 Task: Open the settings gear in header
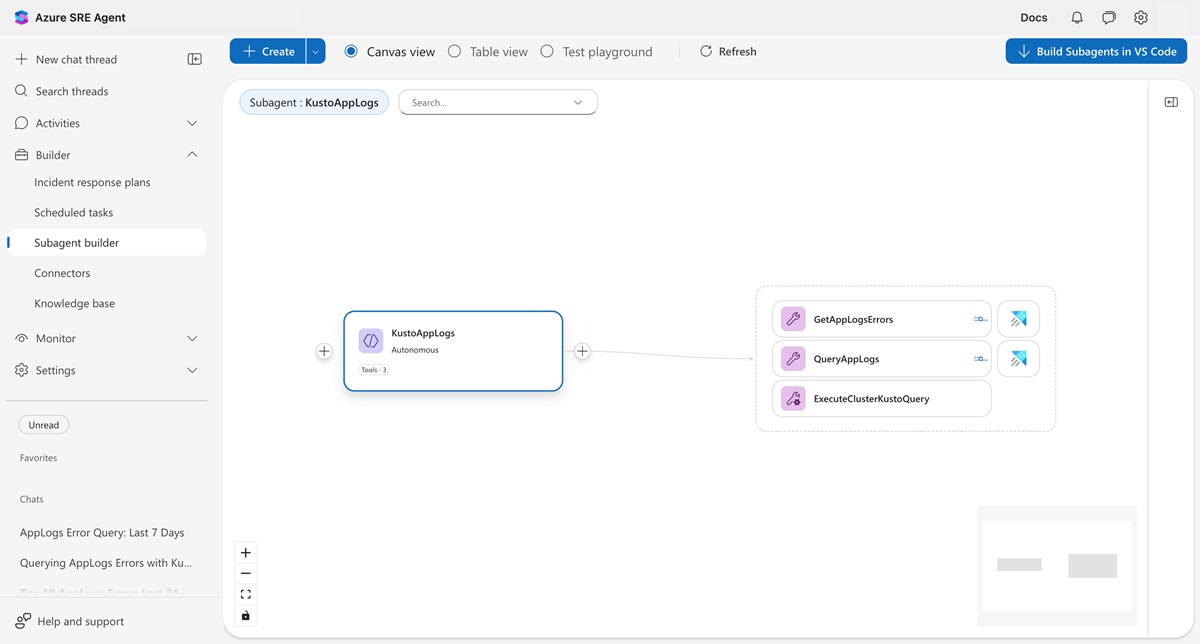click(x=1141, y=18)
